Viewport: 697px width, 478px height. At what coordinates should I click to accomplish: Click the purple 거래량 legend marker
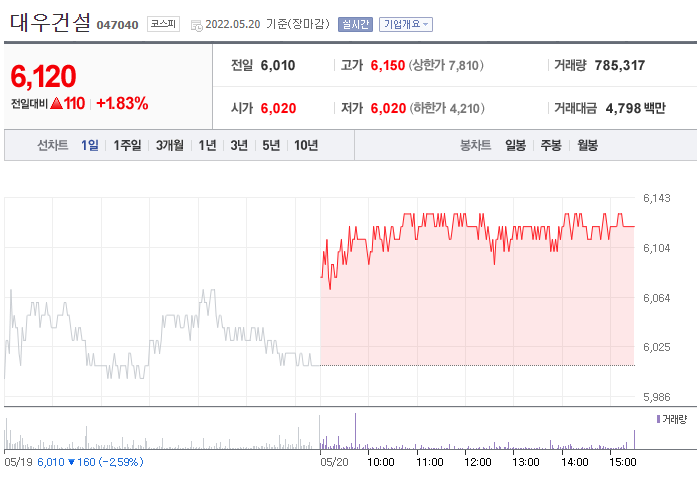658,419
